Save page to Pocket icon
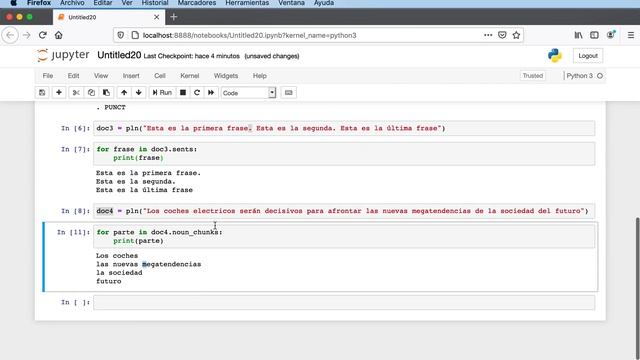The image size is (640, 360). tap(502, 35)
